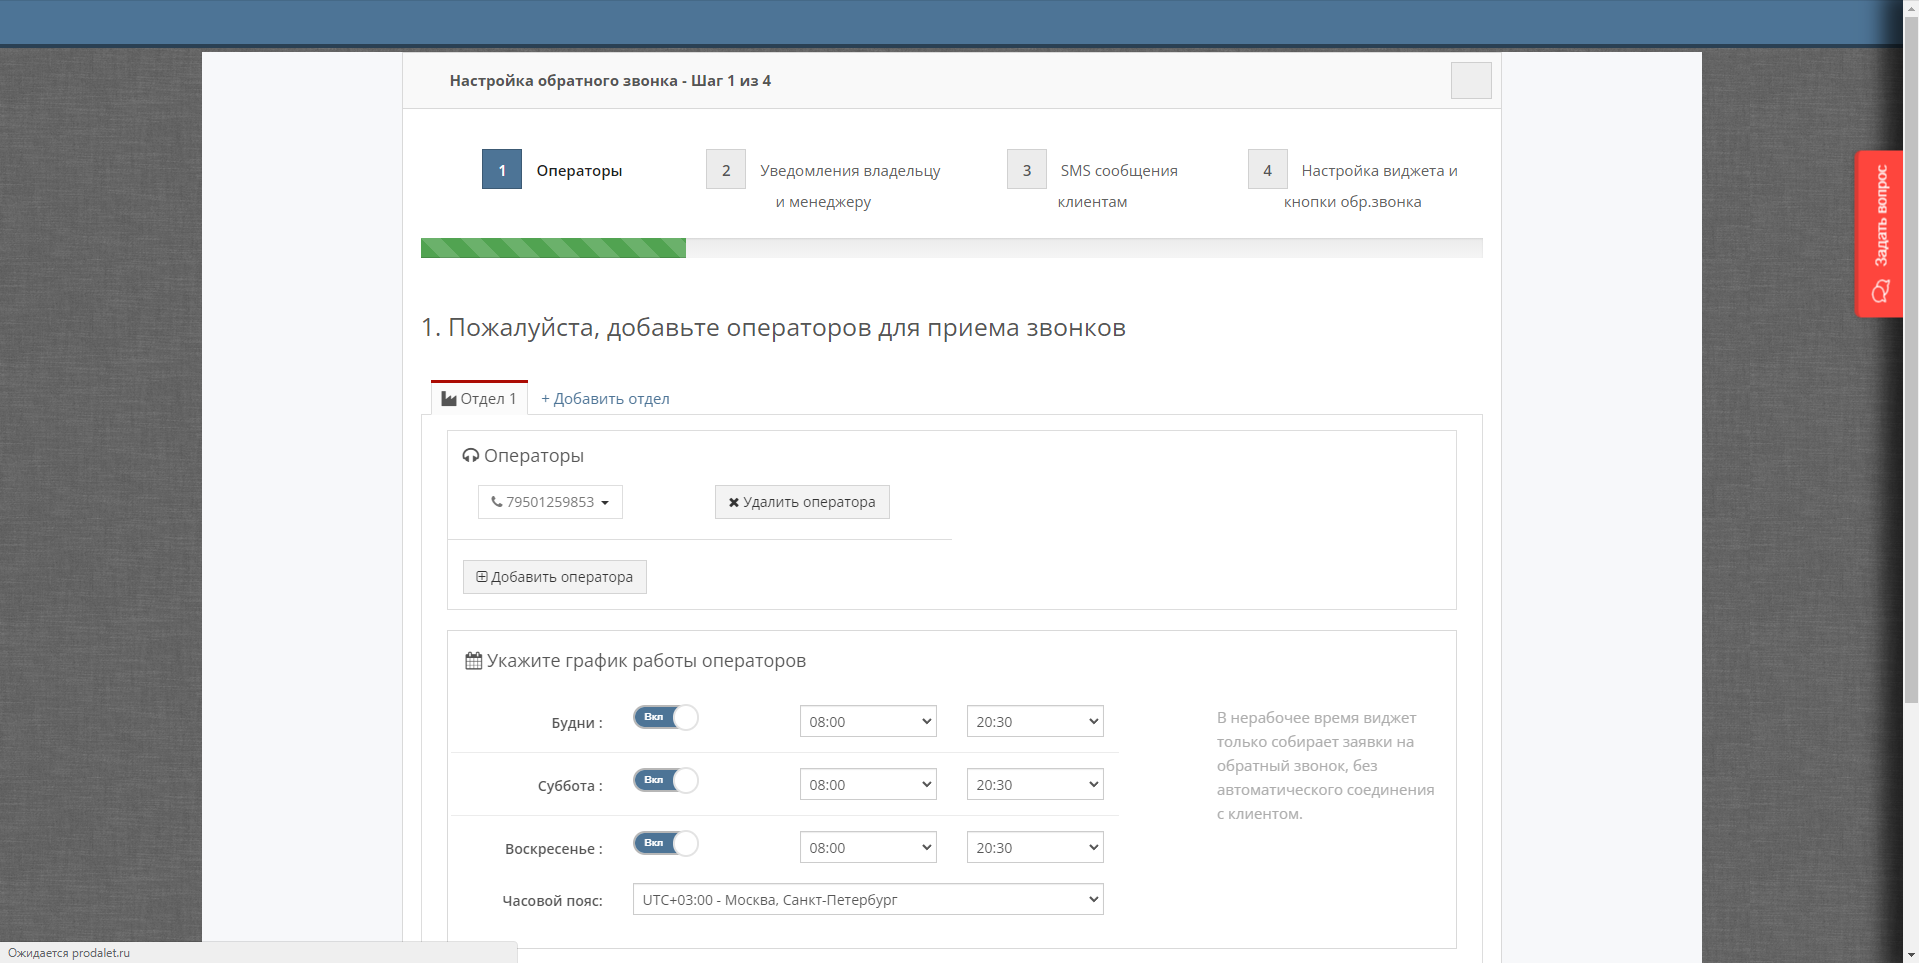
Task: Click the green striped progress bar
Action: click(x=553, y=248)
